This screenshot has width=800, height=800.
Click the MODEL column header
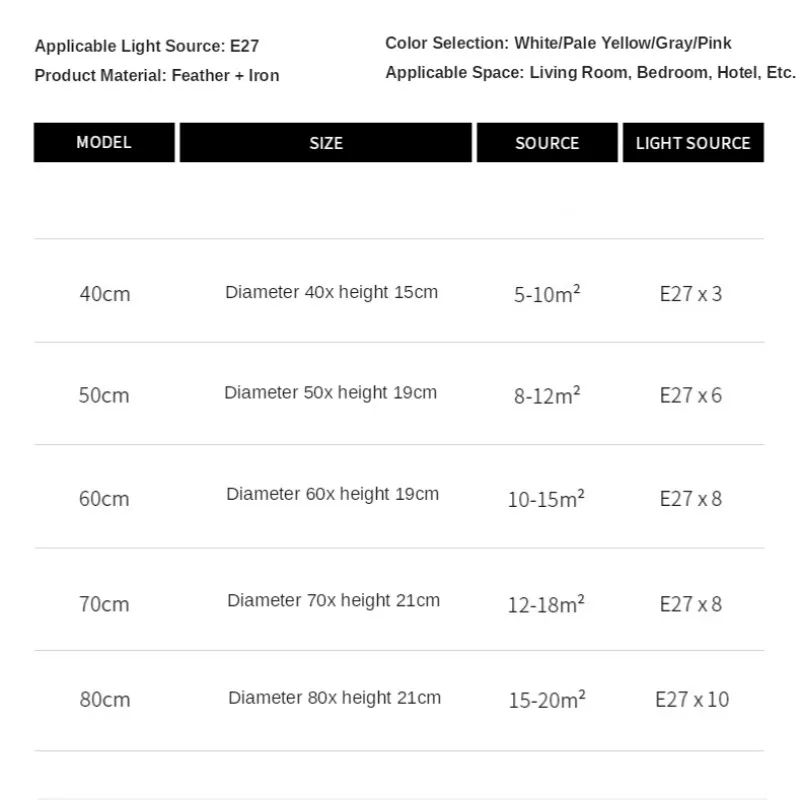click(104, 142)
